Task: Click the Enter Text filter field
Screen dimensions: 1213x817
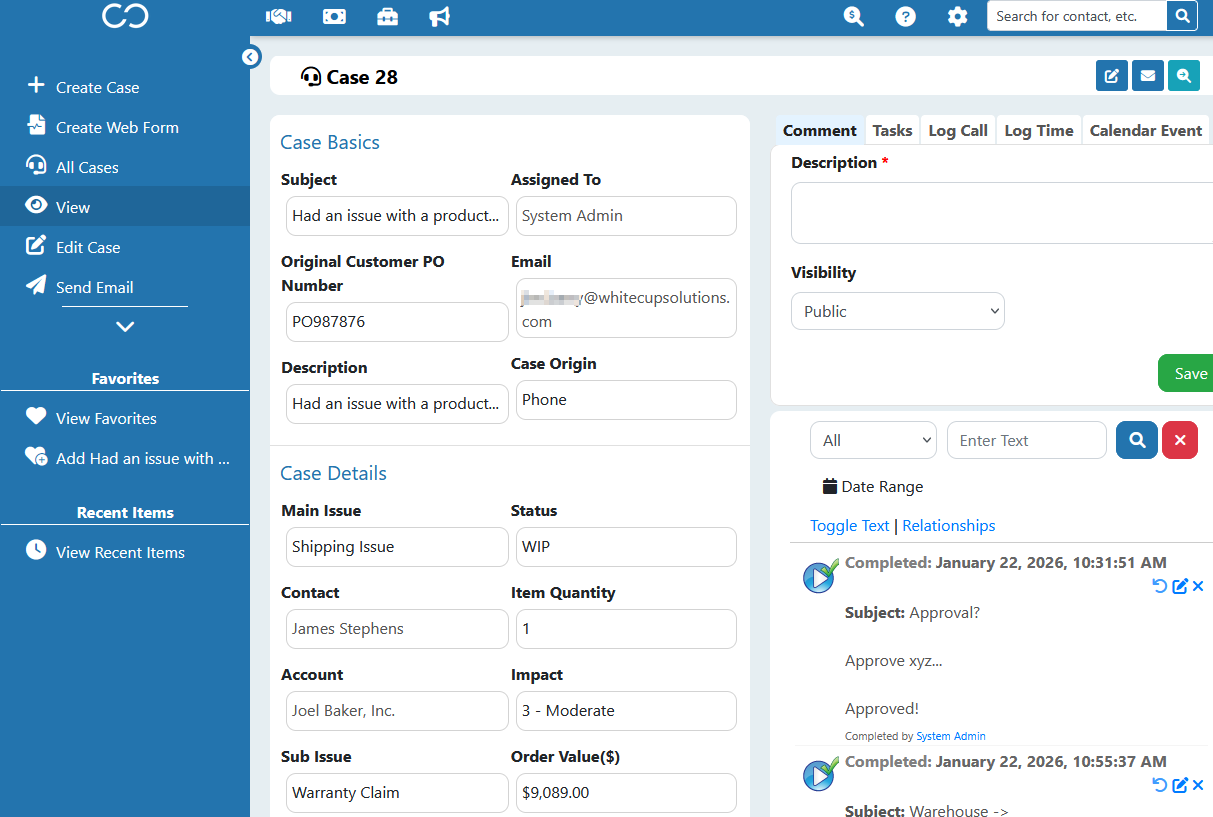Action: [x=1027, y=440]
